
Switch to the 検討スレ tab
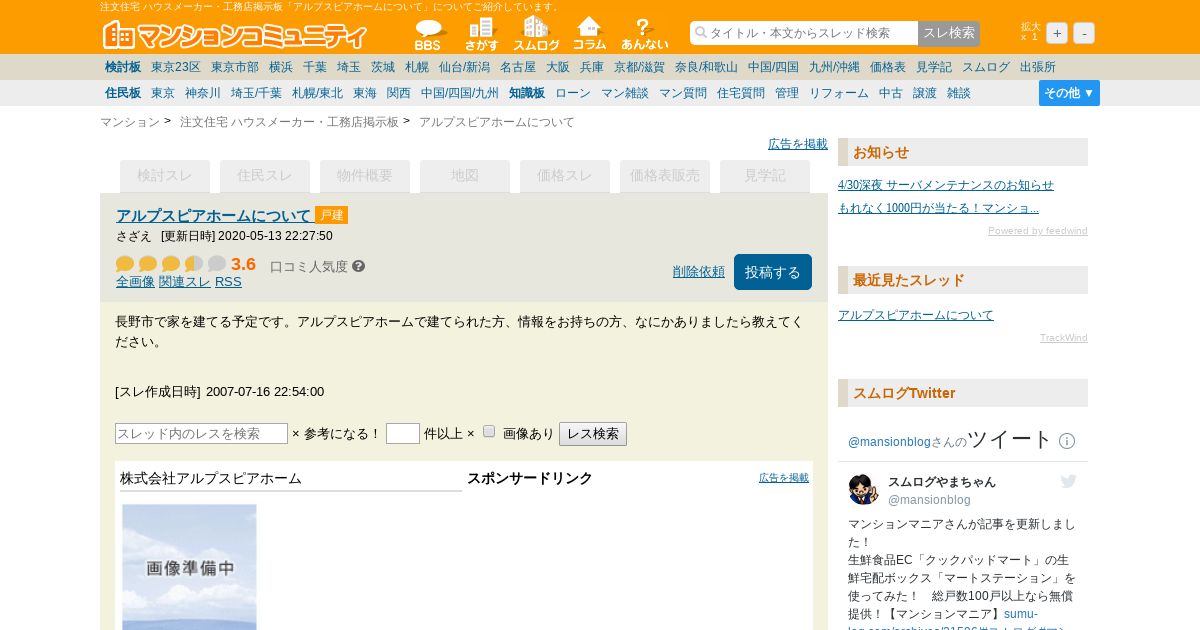pyautogui.click(x=165, y=176)
